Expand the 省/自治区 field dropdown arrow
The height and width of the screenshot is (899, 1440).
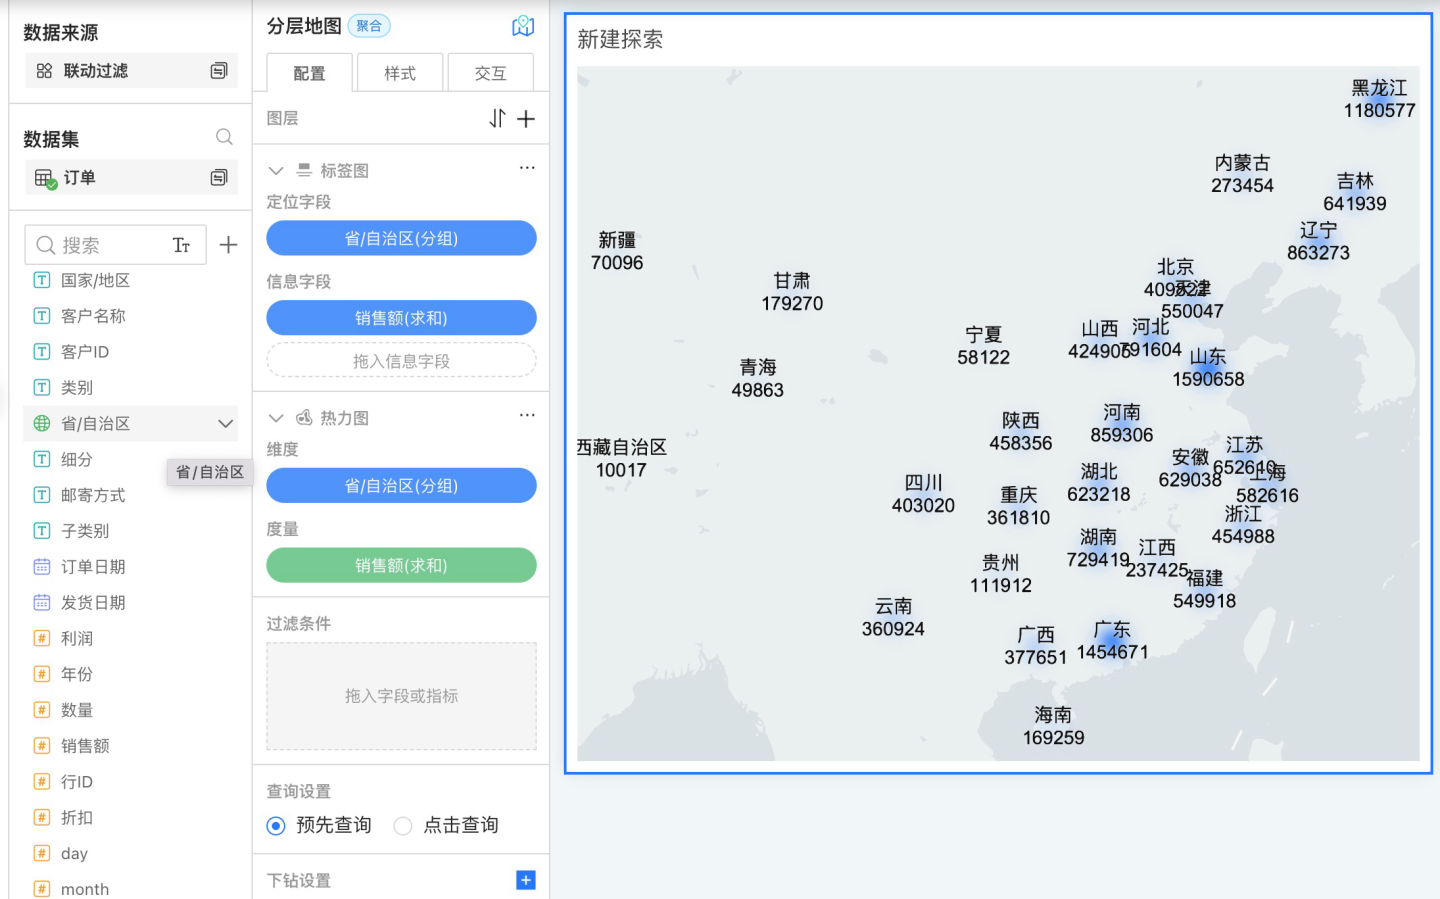(x=225, y=424)
